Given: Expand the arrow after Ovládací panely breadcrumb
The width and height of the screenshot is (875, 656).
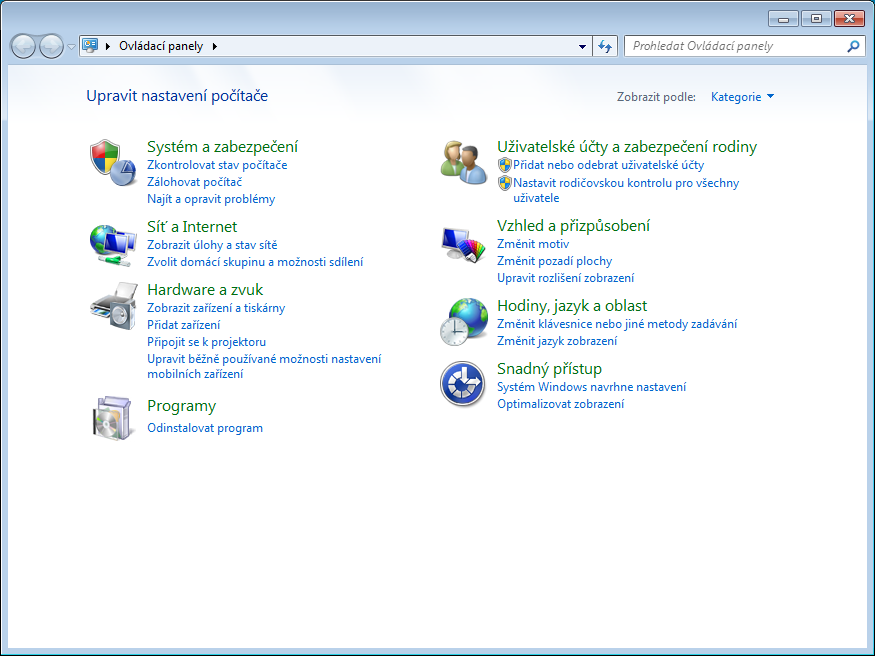Looking at the screenshot, I should 215,46.
